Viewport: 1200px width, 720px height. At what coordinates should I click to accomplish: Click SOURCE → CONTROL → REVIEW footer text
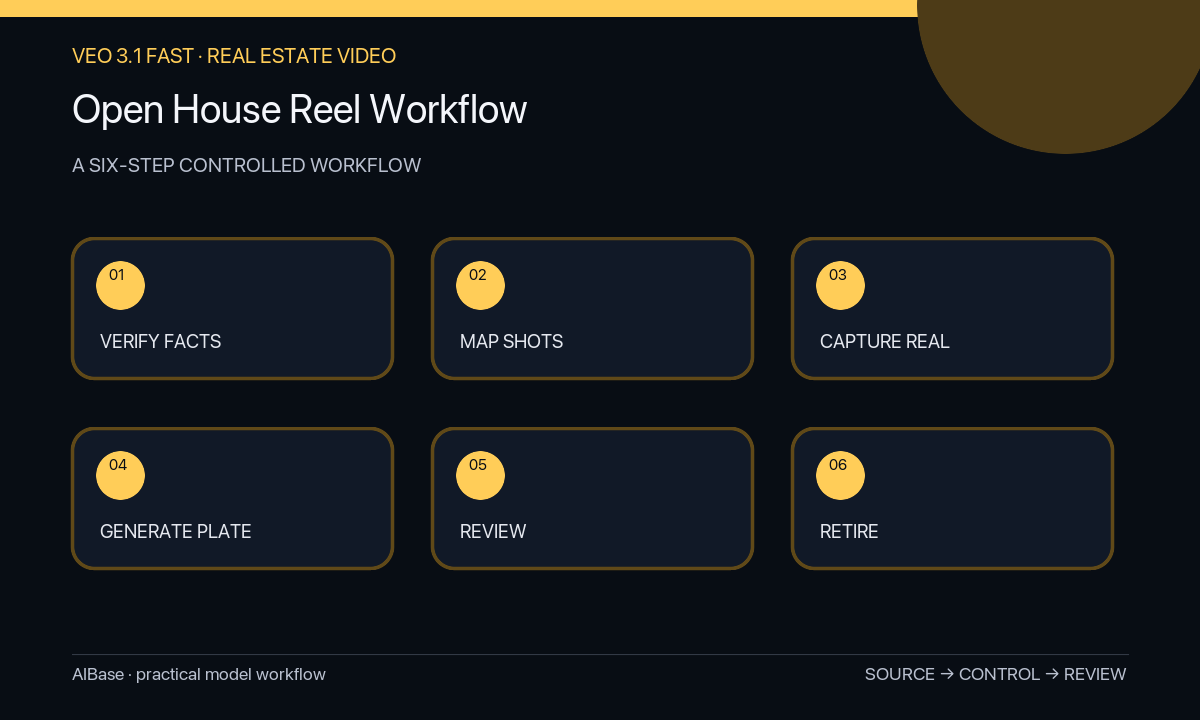[995, 674]
